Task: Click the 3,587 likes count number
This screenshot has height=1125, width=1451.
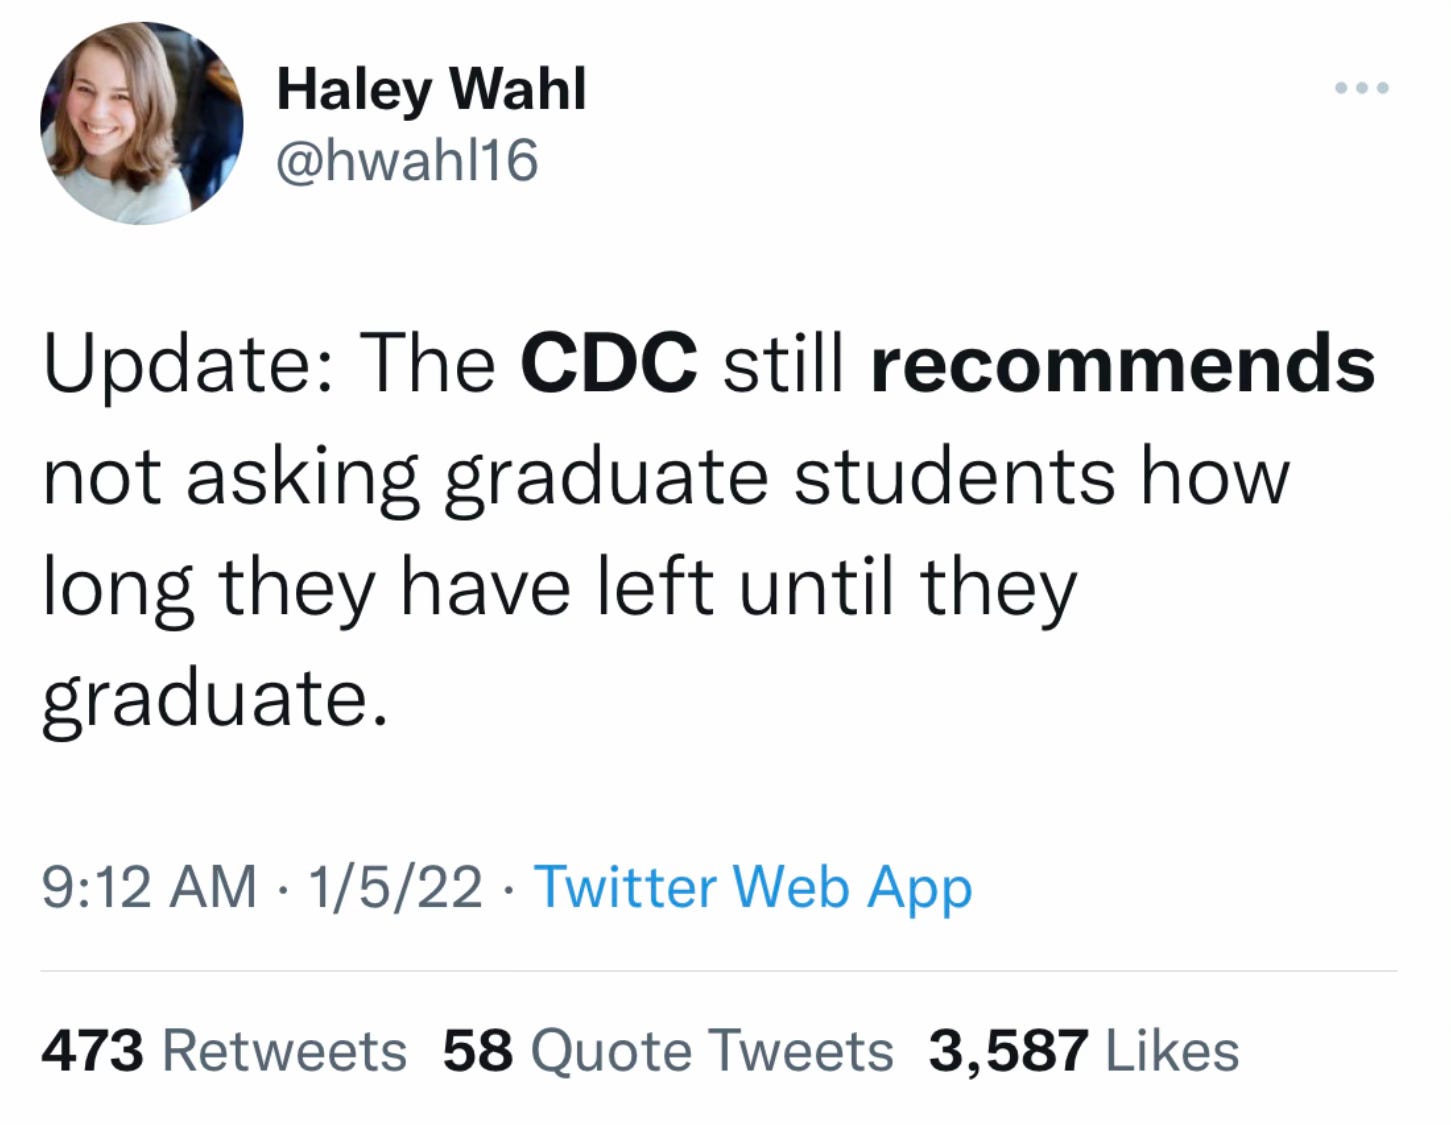Action: [1008, 1052]
